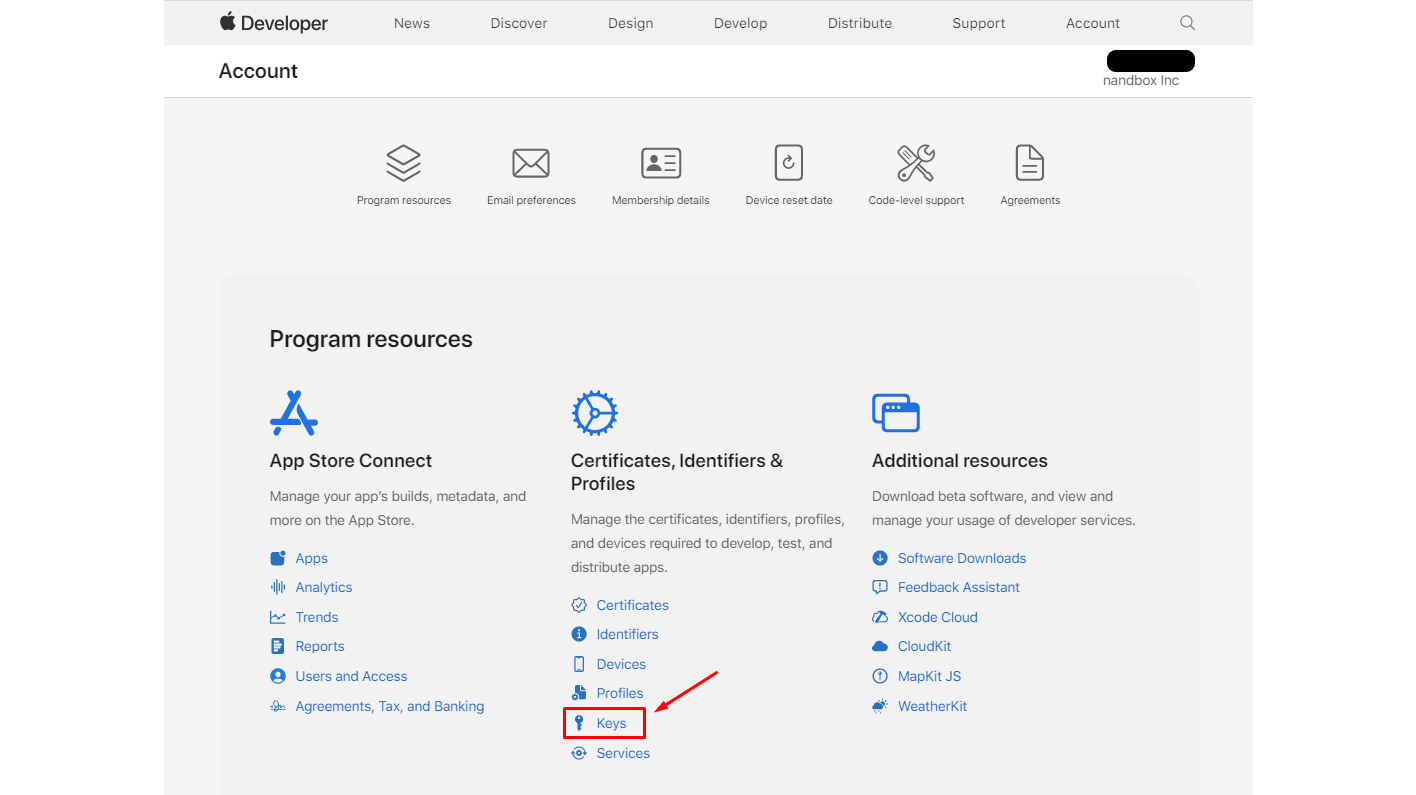Viewport: 1416px width, 795px height.
Task: Click the Additional resources icon
Action: tap(896, 412)
